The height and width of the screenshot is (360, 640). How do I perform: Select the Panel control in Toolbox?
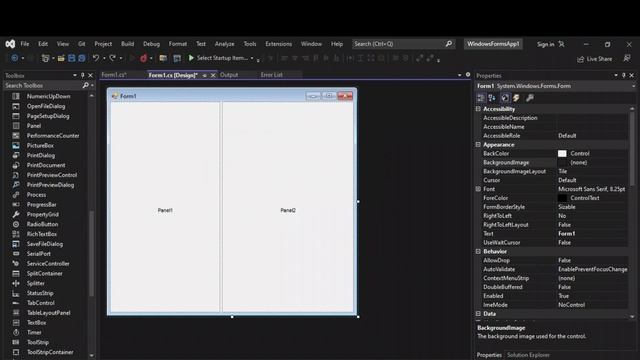coord(34,126)
